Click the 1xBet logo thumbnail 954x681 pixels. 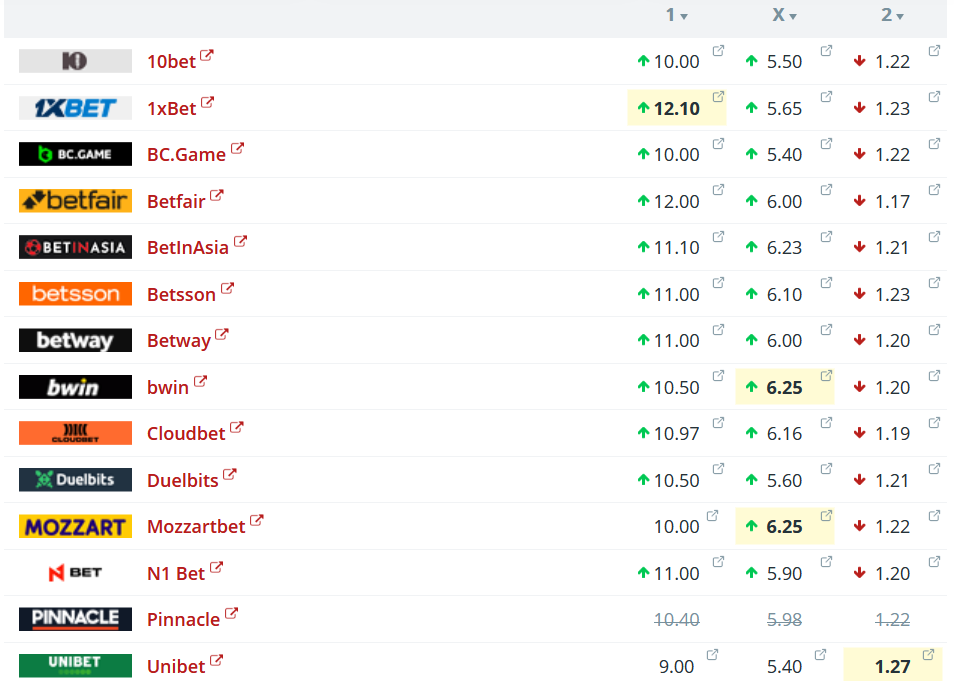coord(75,108)
